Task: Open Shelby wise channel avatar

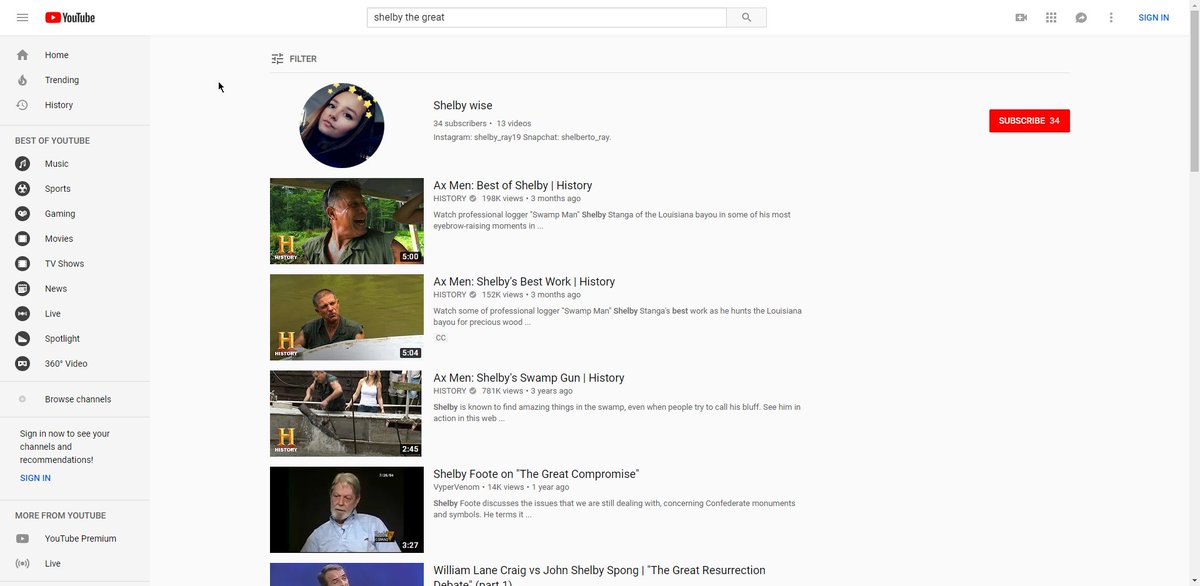Action: tap(342, 125)
